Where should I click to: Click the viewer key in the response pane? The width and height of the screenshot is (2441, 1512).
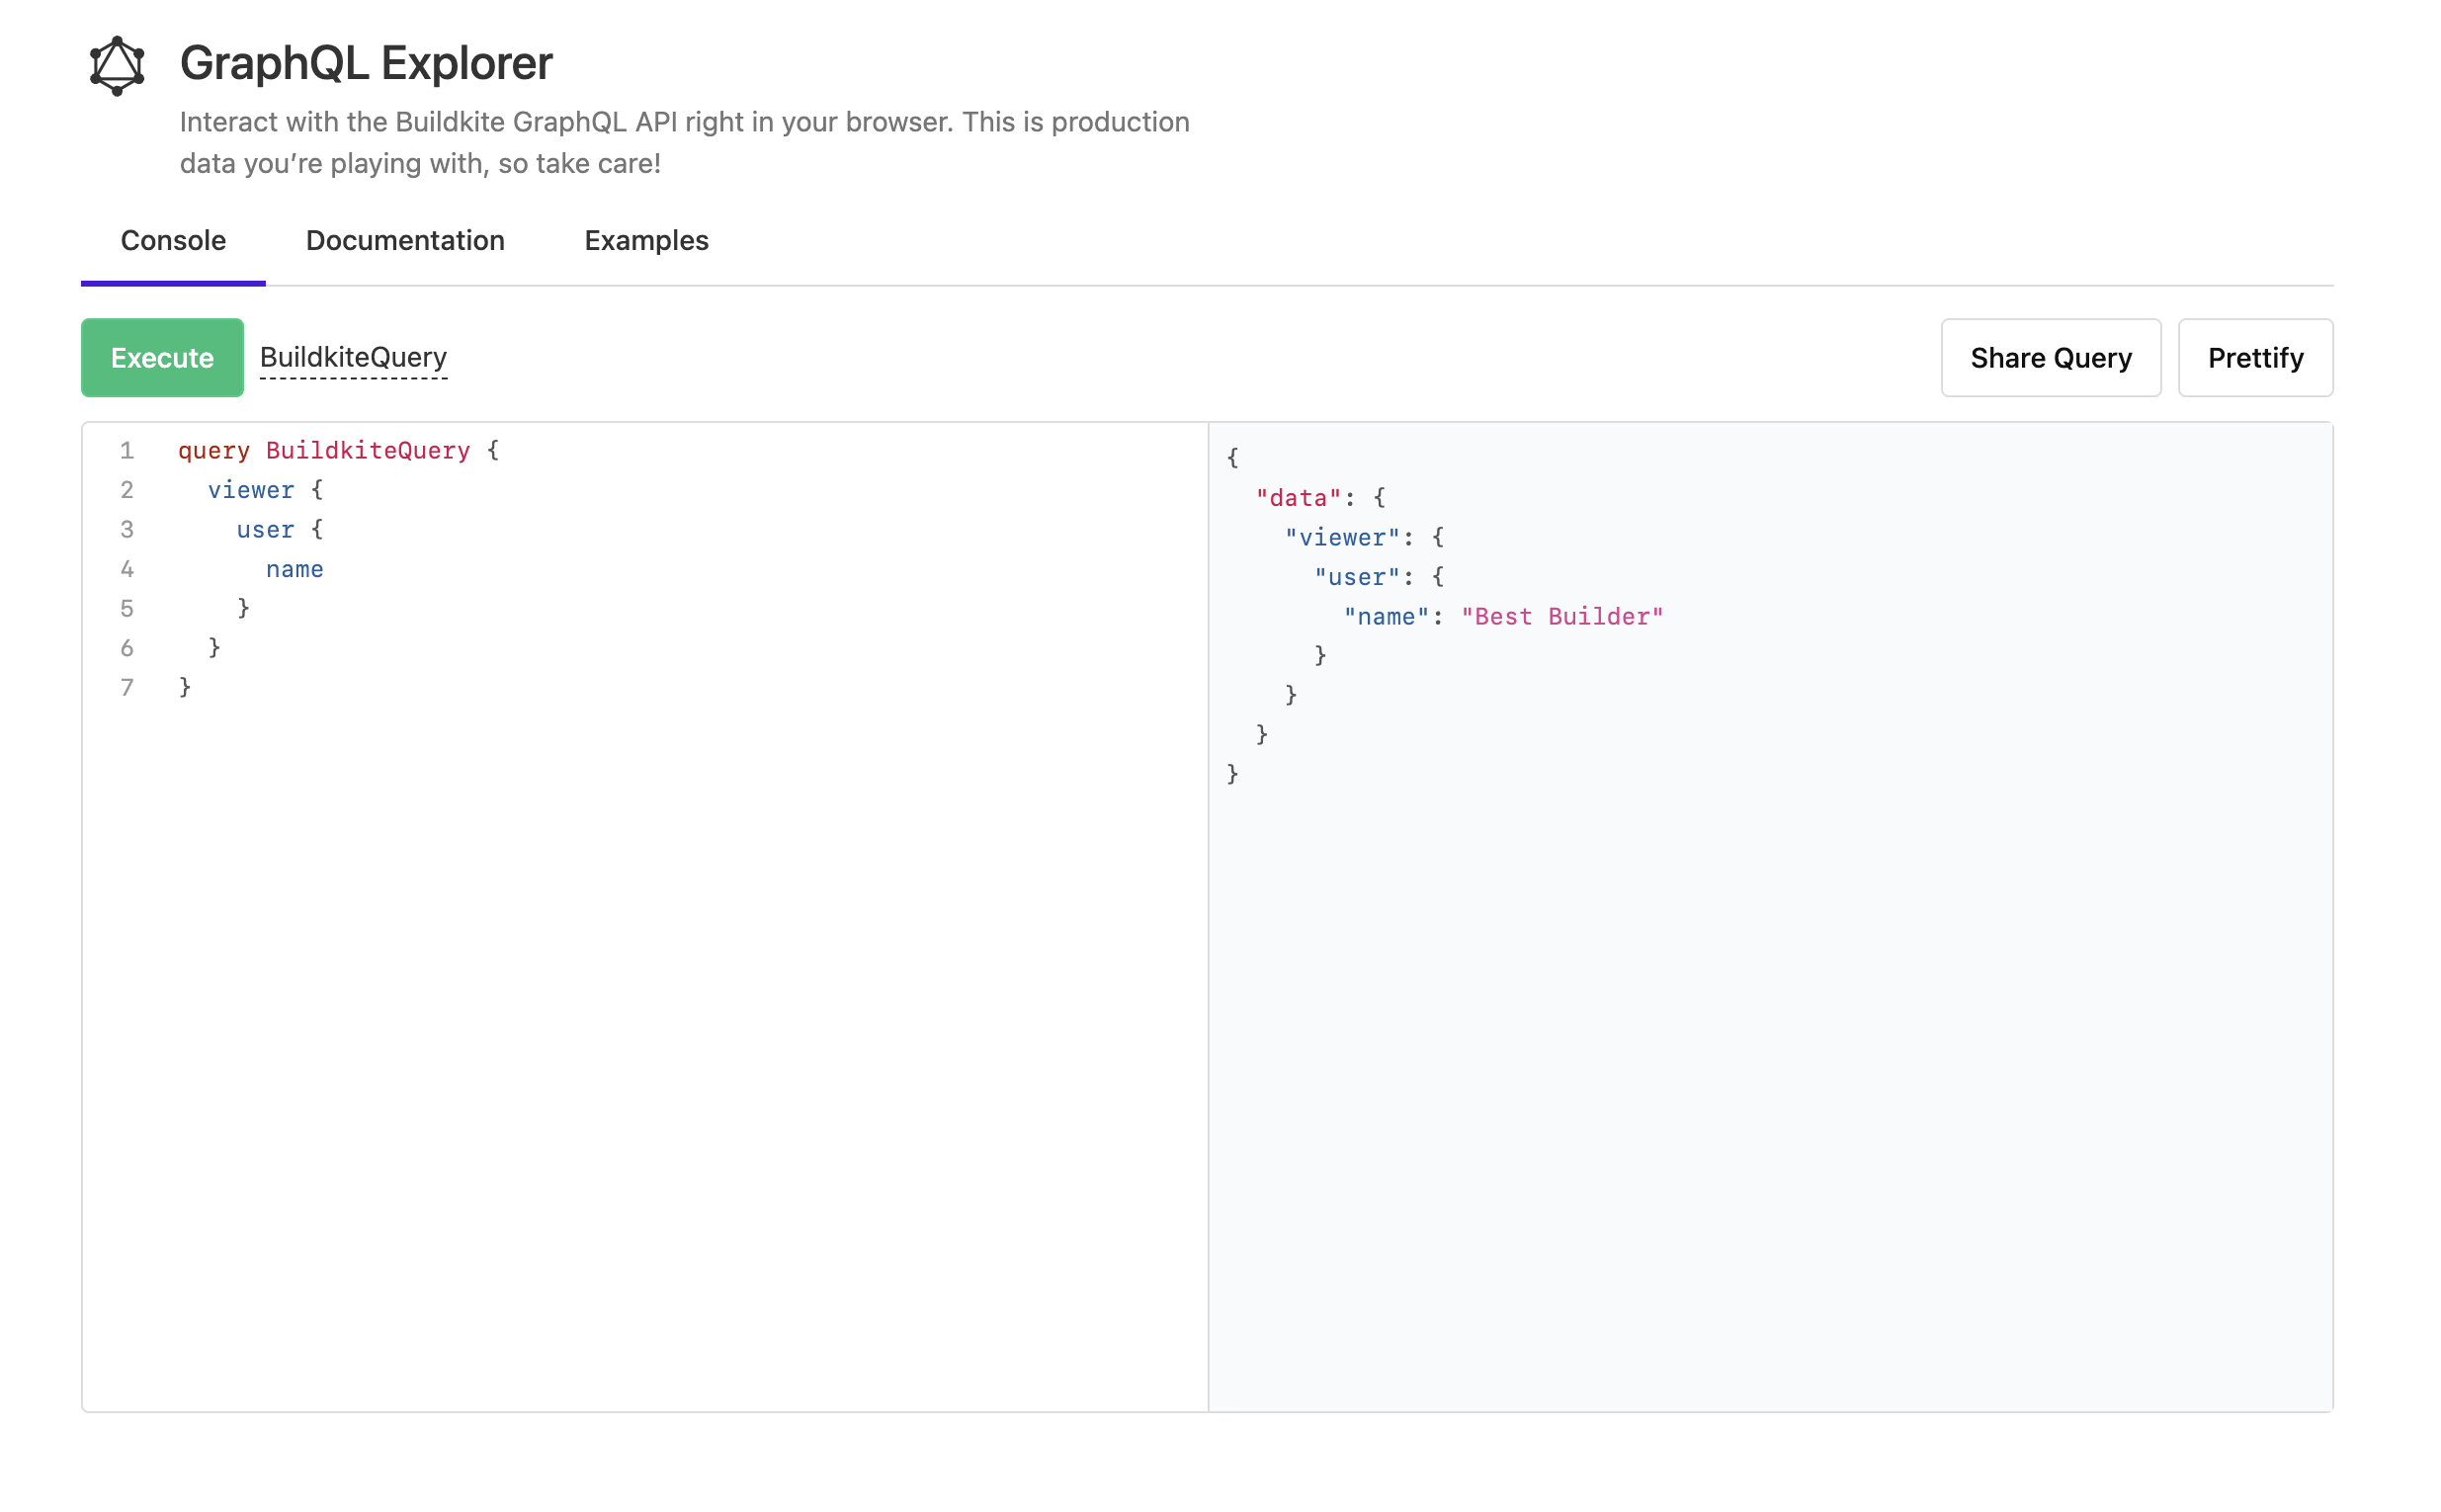pyautogui.click(x=1344, y=537)
